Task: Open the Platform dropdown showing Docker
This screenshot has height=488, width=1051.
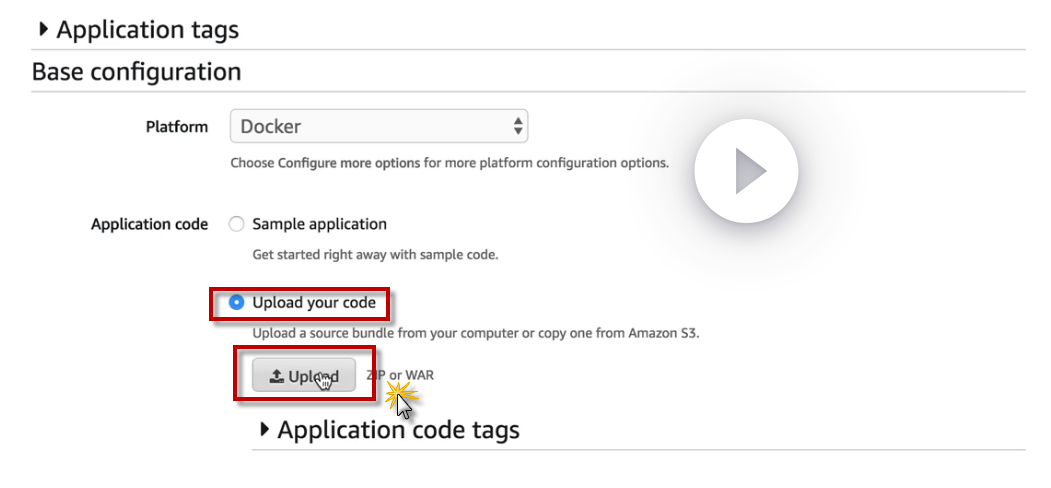Action: (x=378, y=127)
